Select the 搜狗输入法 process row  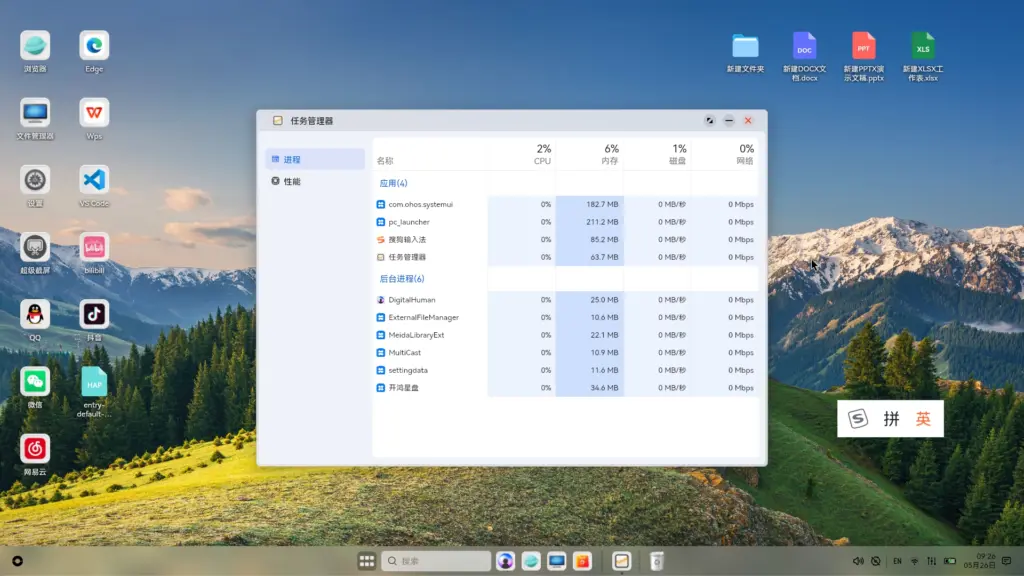(x=407, y=240)
